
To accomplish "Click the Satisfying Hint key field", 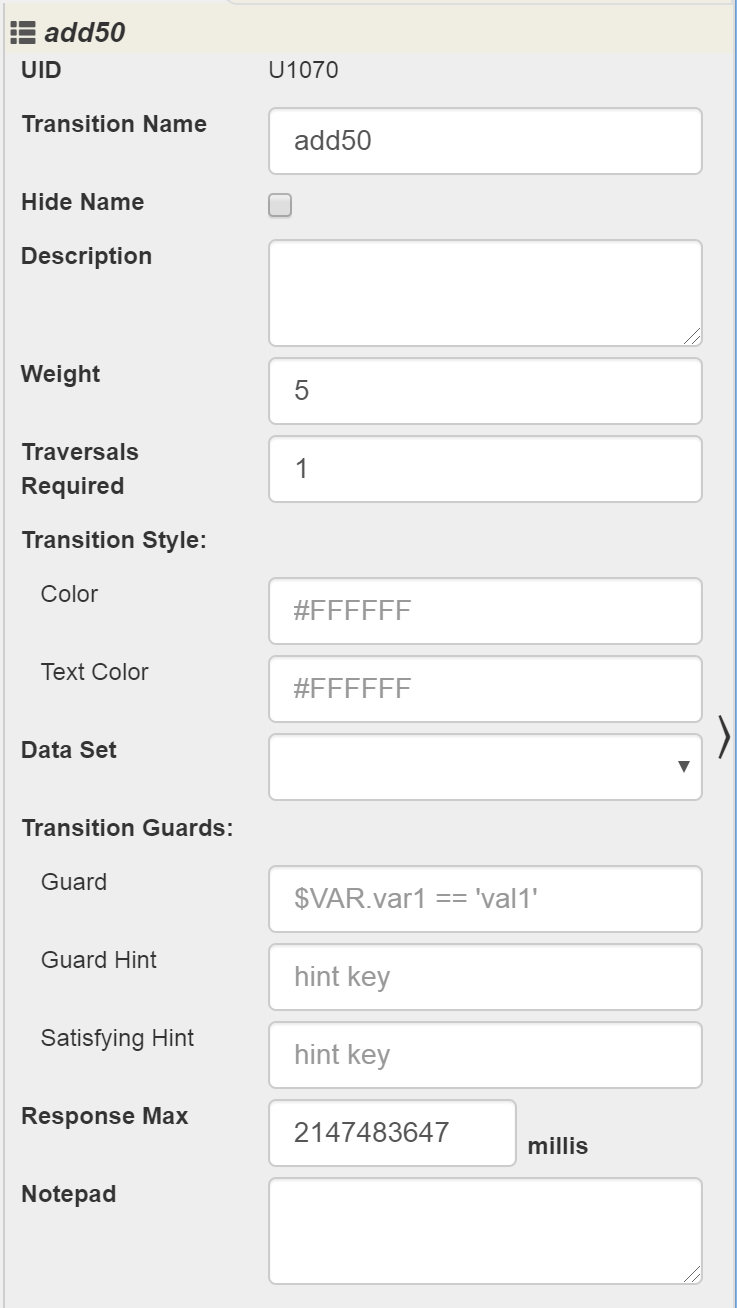I will click(485, 1055).
